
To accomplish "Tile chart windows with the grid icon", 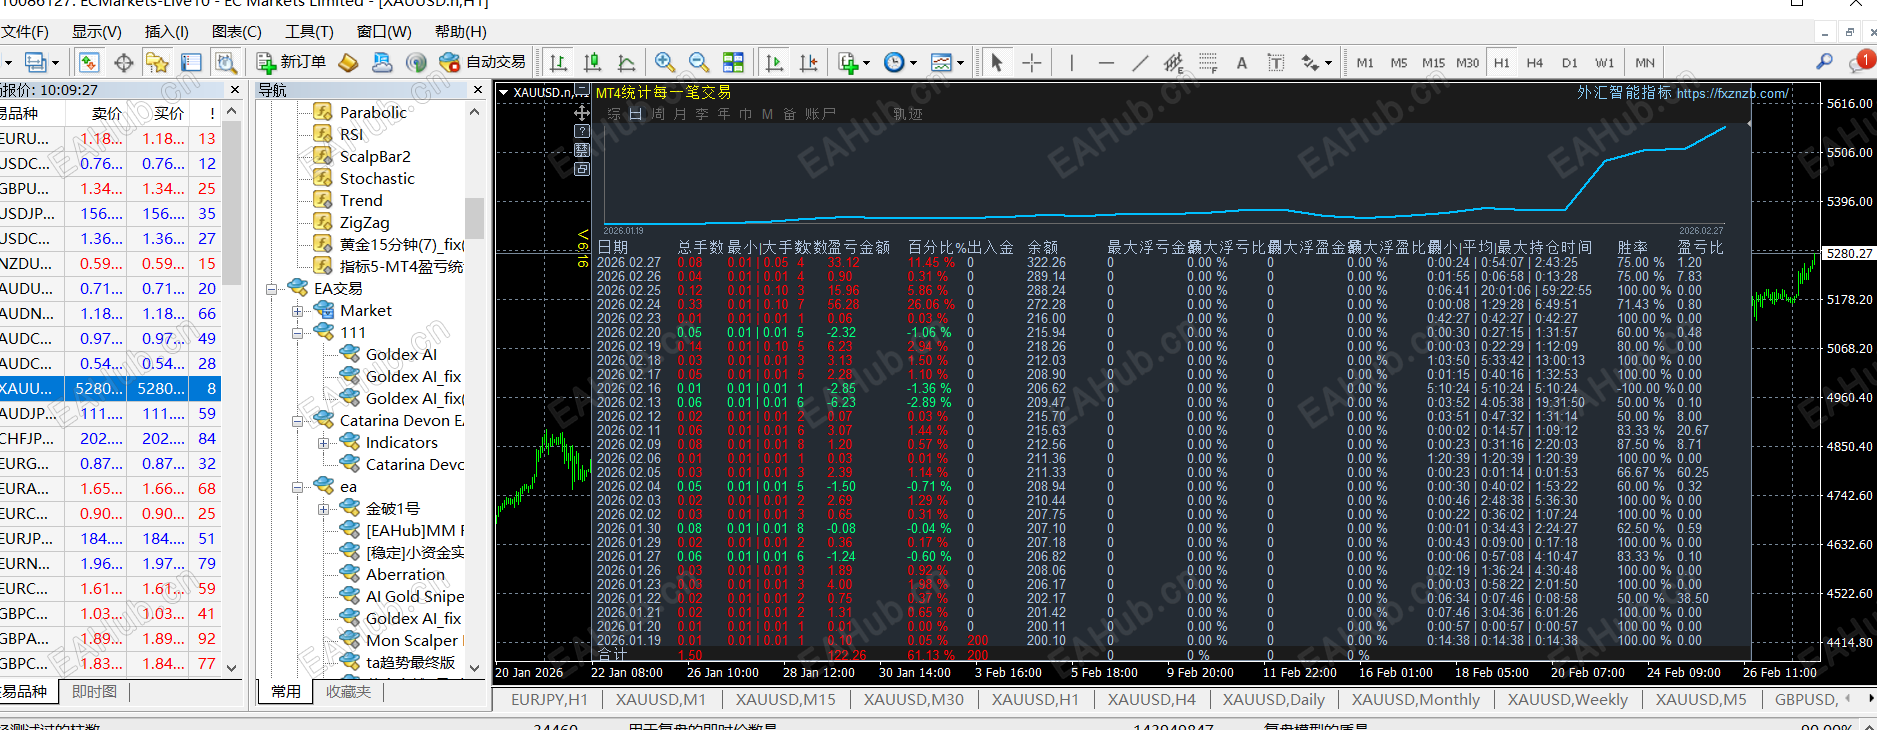I will click(733, 62).
